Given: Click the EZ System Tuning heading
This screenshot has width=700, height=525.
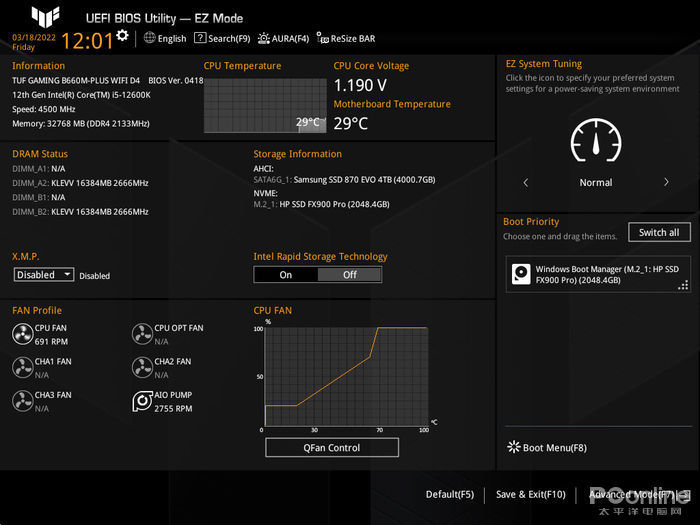Looking at the screenshot, I should coord(544,64).
